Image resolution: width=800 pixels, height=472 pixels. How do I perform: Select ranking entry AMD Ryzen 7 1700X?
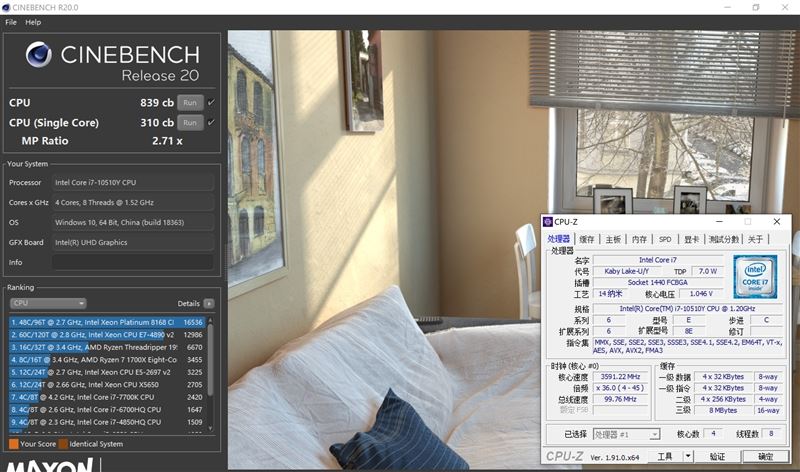click(x=107, y=360)
